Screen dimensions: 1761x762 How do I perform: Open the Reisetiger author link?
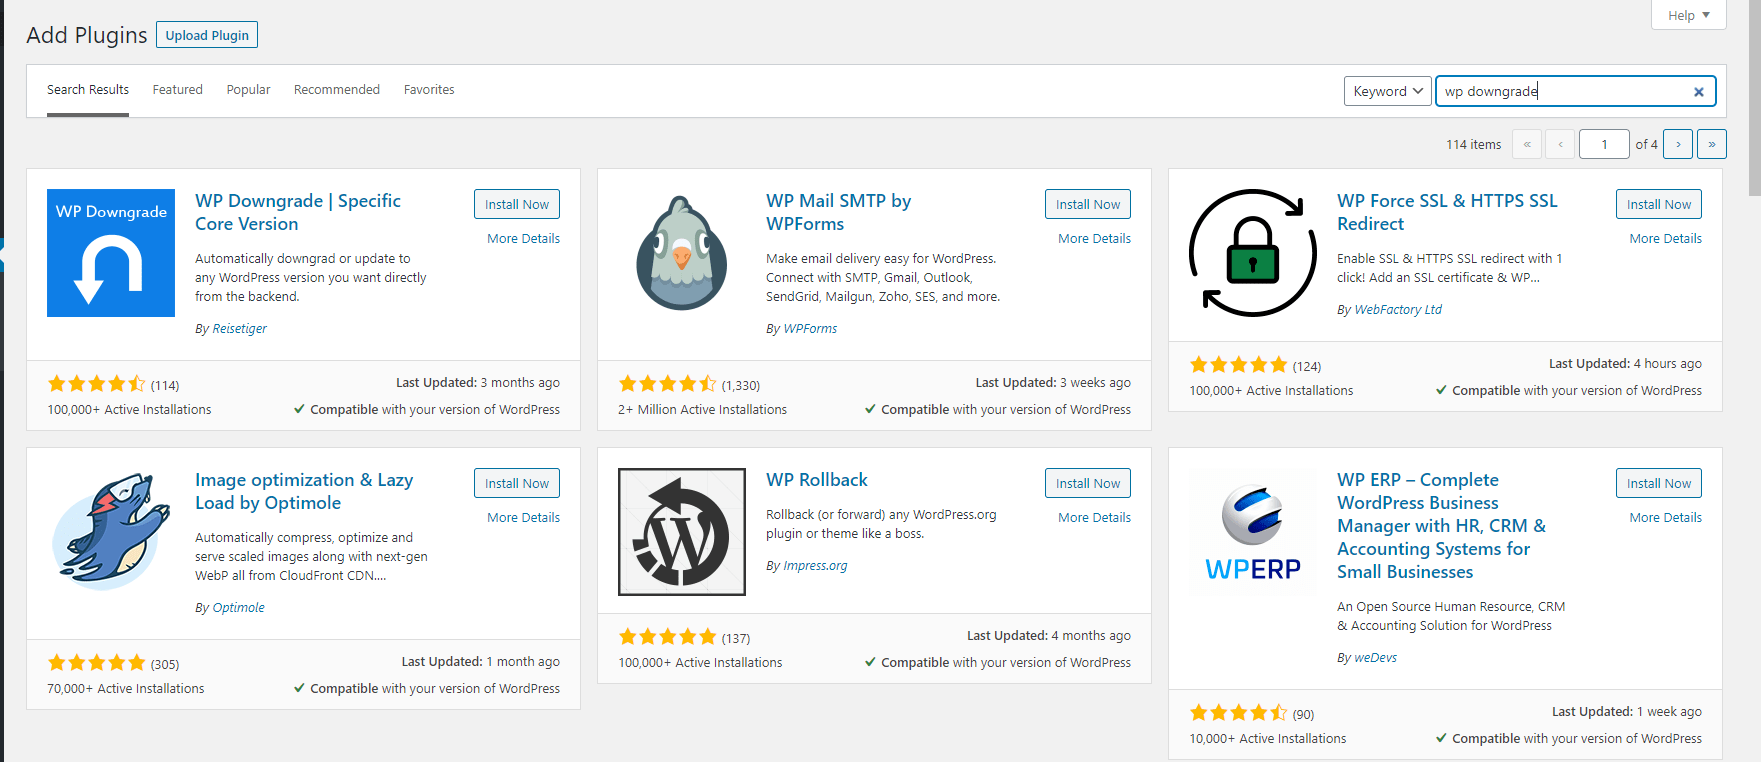pos(239,329)
